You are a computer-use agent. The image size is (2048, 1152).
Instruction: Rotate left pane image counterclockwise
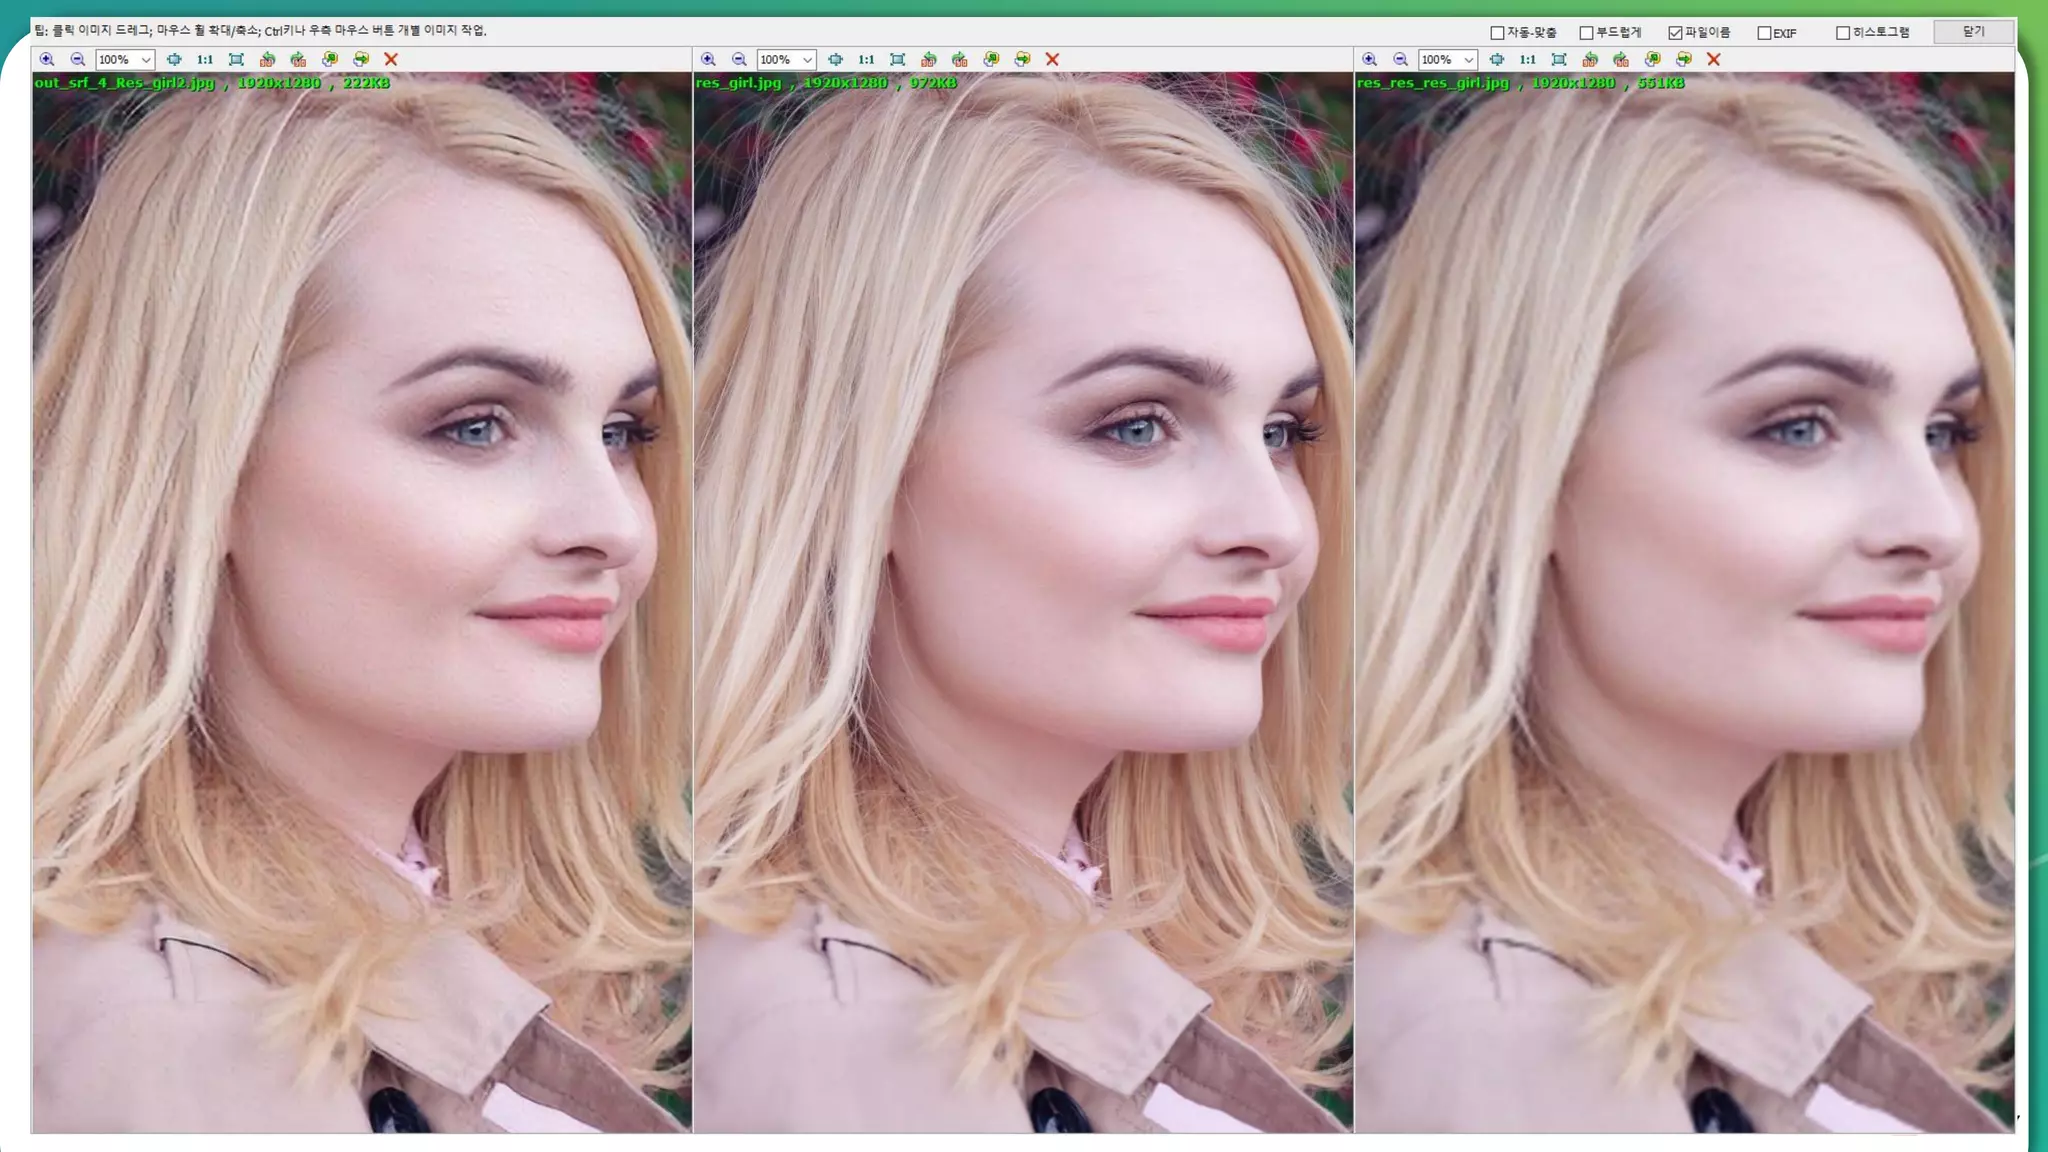tap(267, 60)
